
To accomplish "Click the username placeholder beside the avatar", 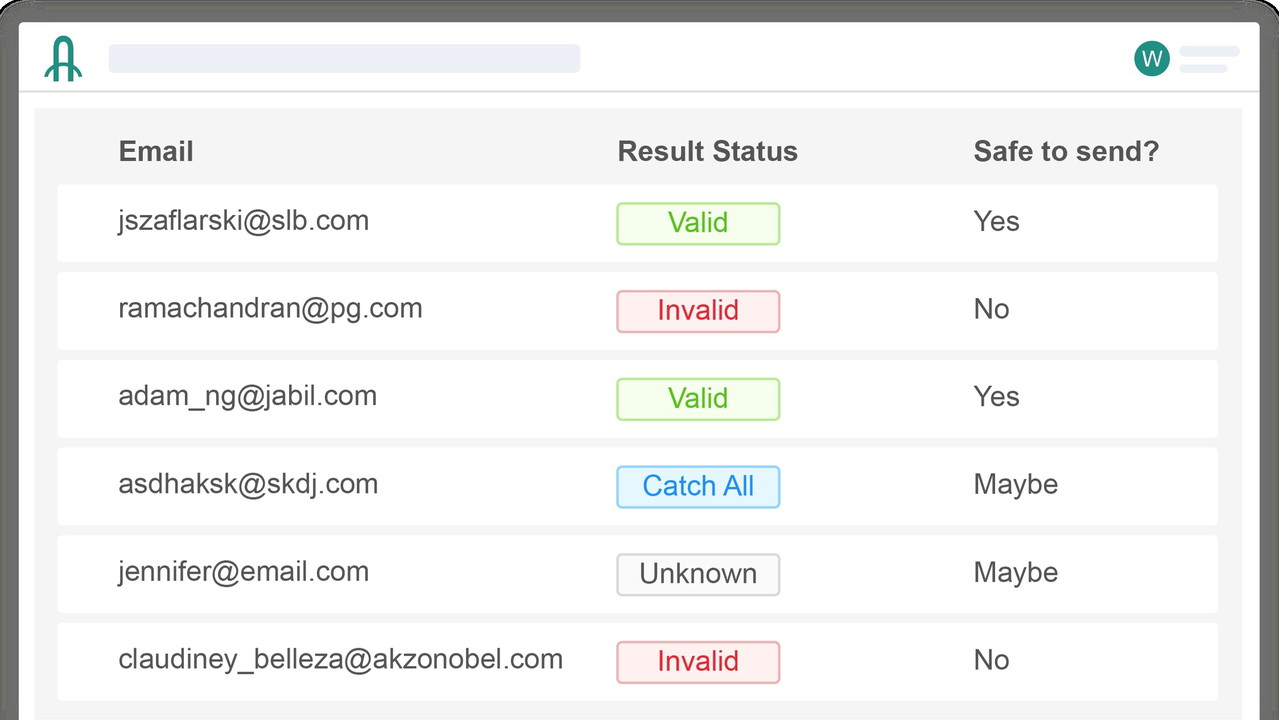I will [x=1208, y=59].
